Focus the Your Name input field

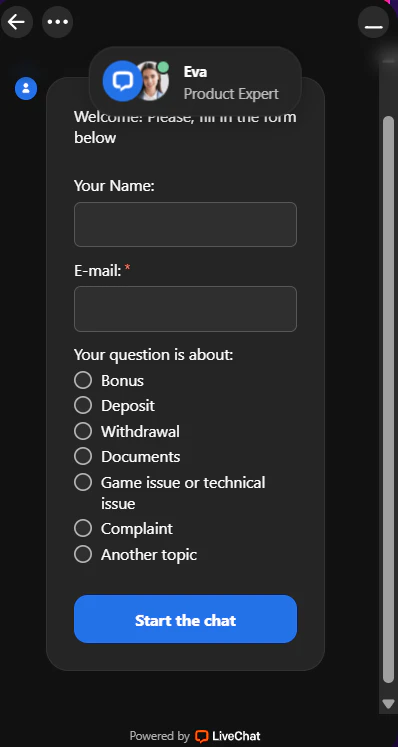pos(185,224)
